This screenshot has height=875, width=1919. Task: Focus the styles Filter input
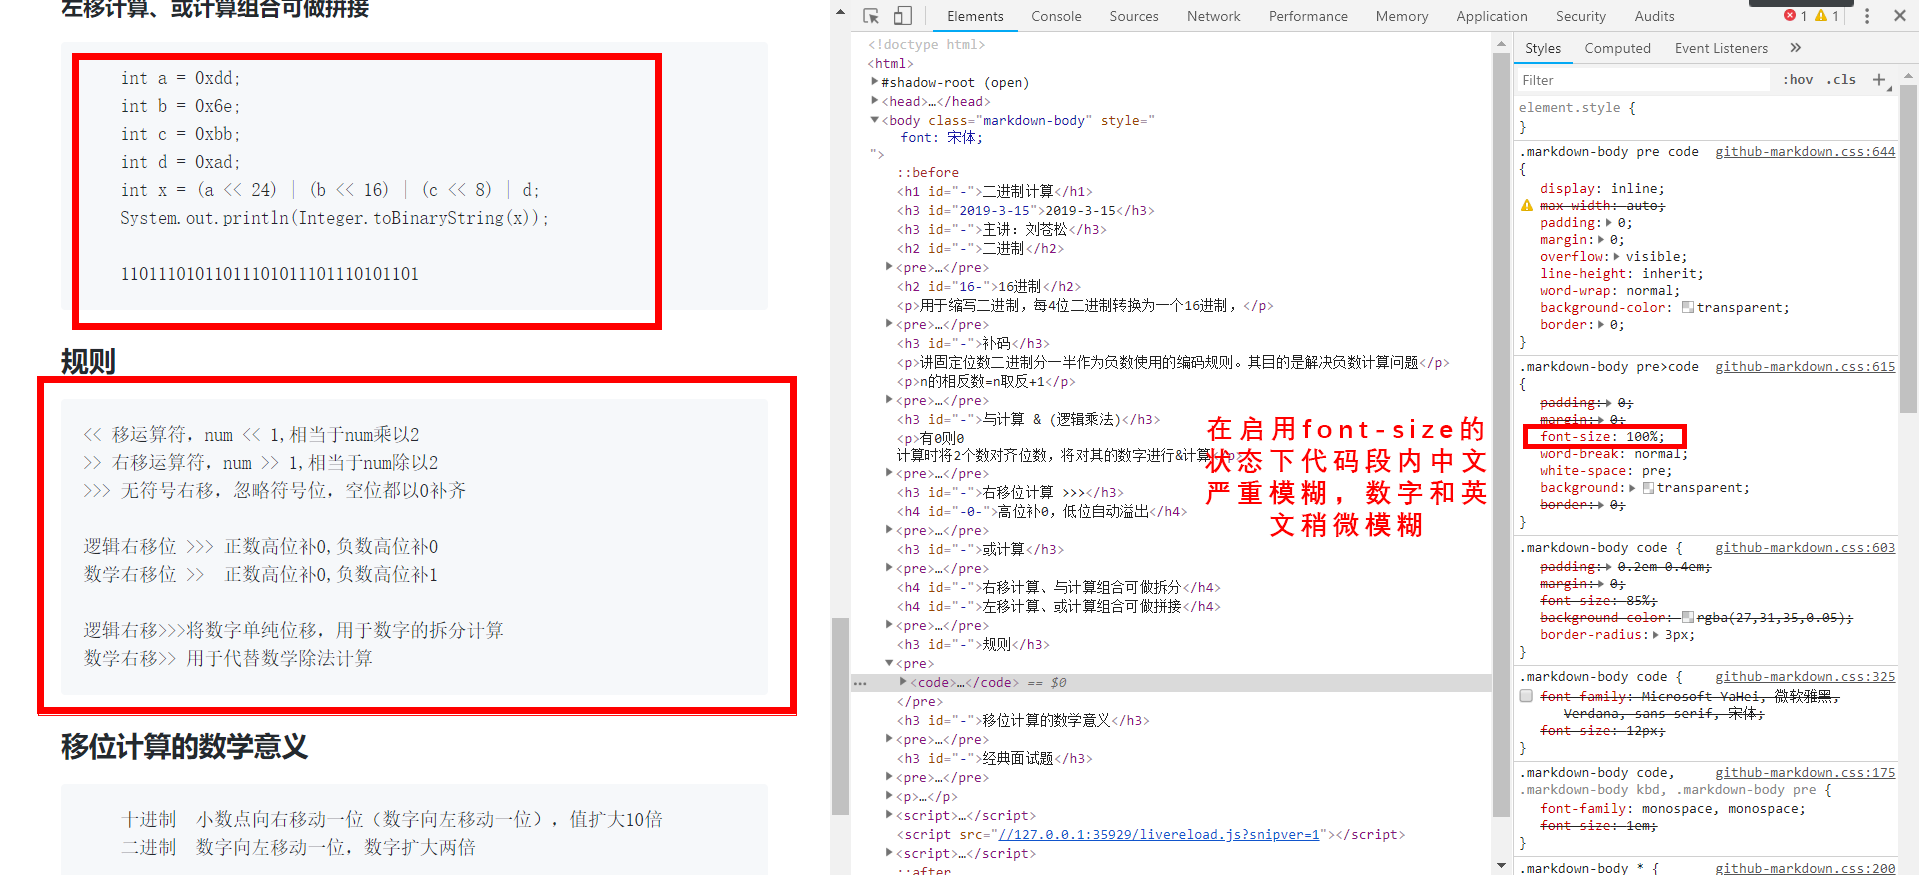click(x=1645, y=80)
